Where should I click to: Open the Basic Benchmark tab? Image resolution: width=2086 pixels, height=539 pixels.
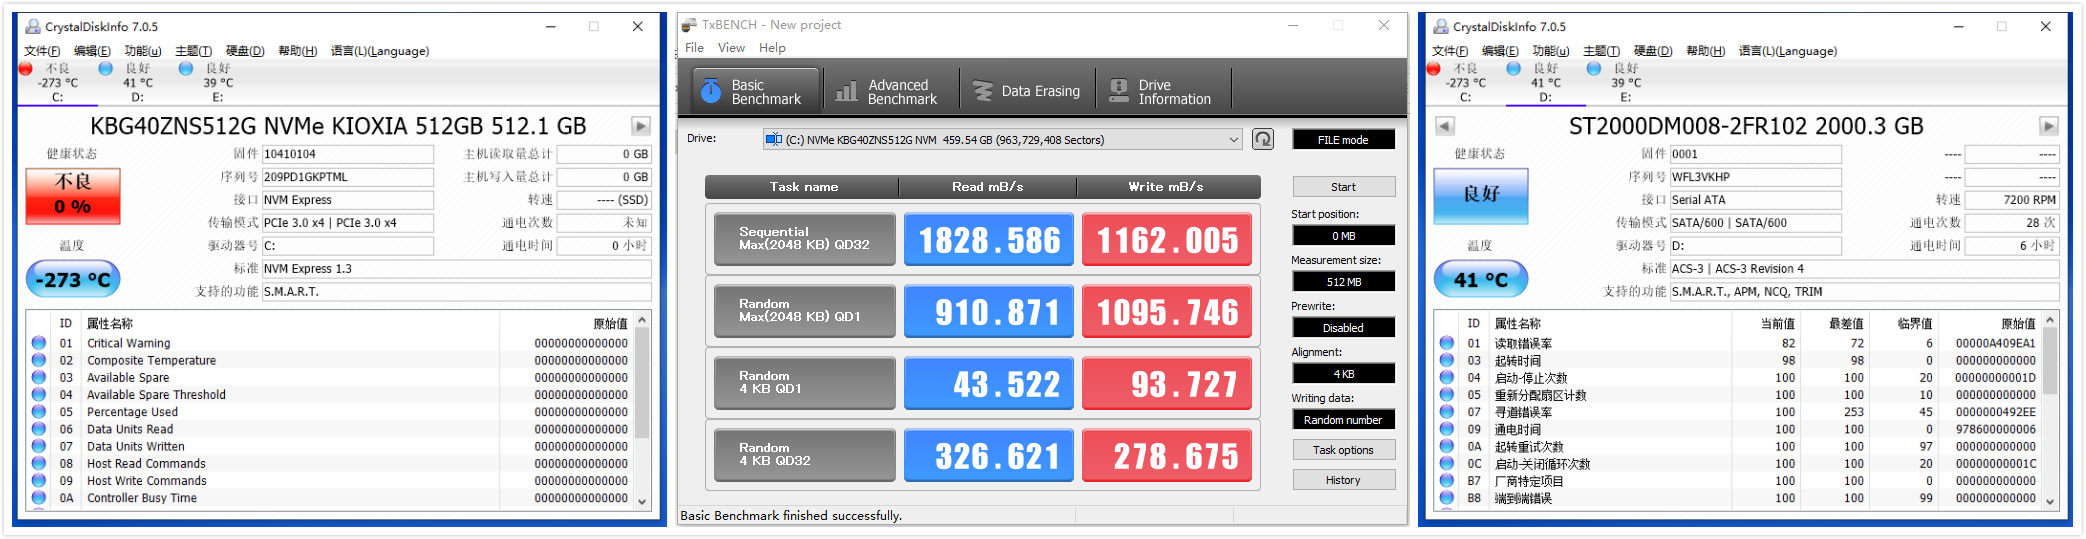tap(755, 92)
